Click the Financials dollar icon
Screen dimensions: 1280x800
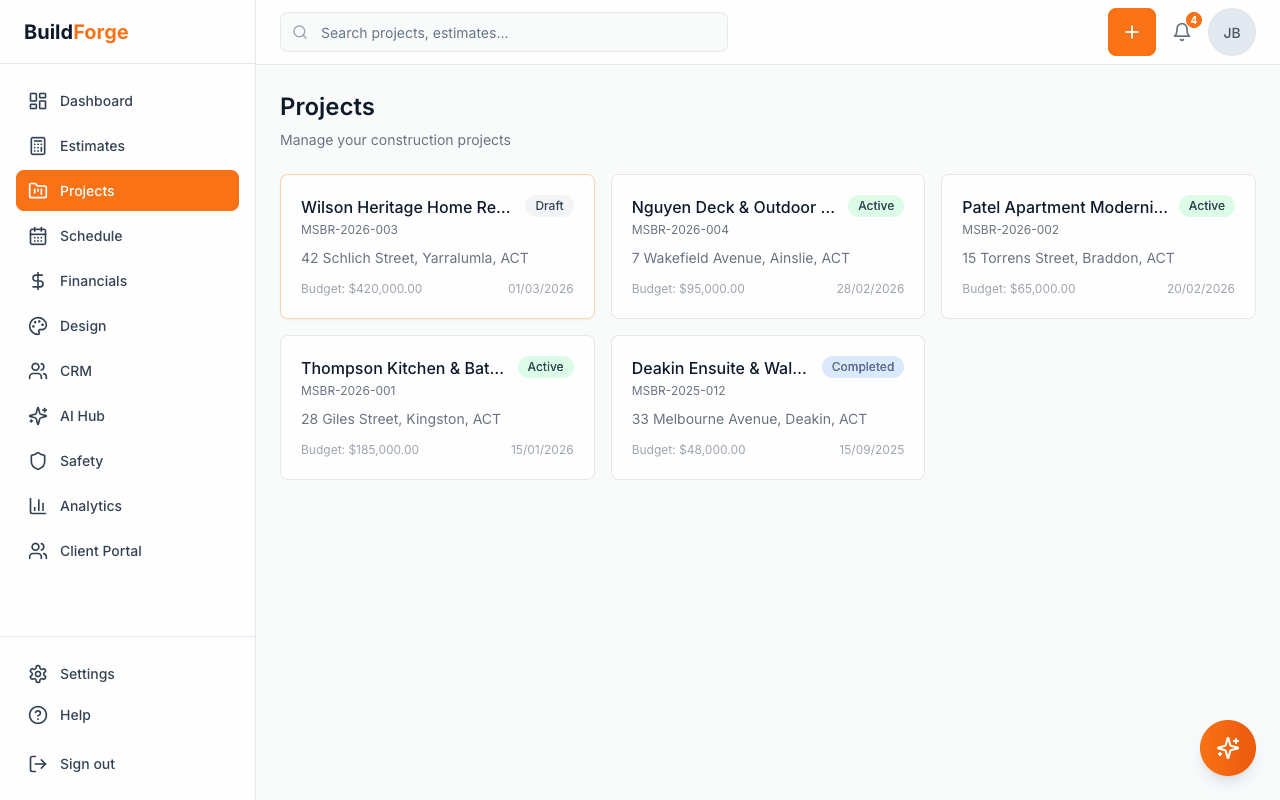click(x=38, y=281)
